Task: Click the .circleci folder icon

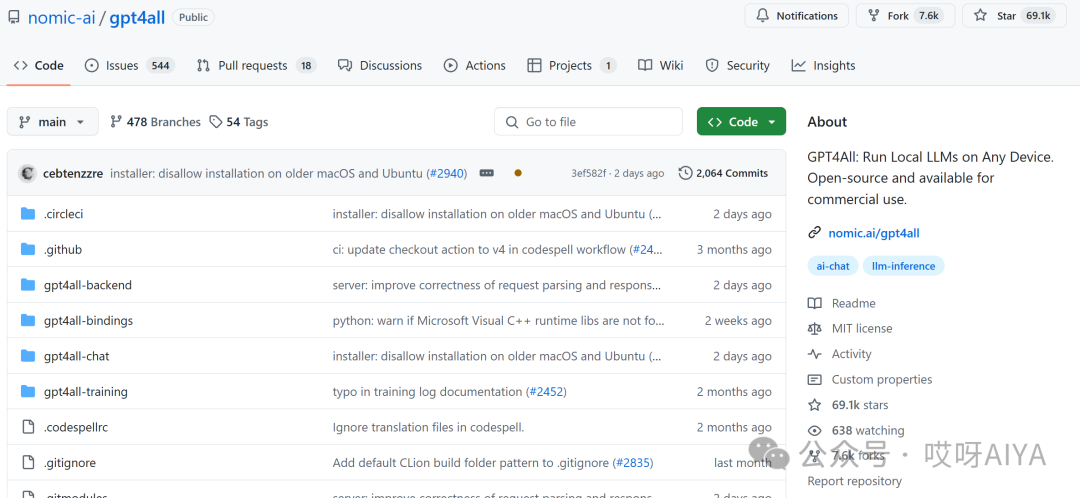Action: (28, 214)
